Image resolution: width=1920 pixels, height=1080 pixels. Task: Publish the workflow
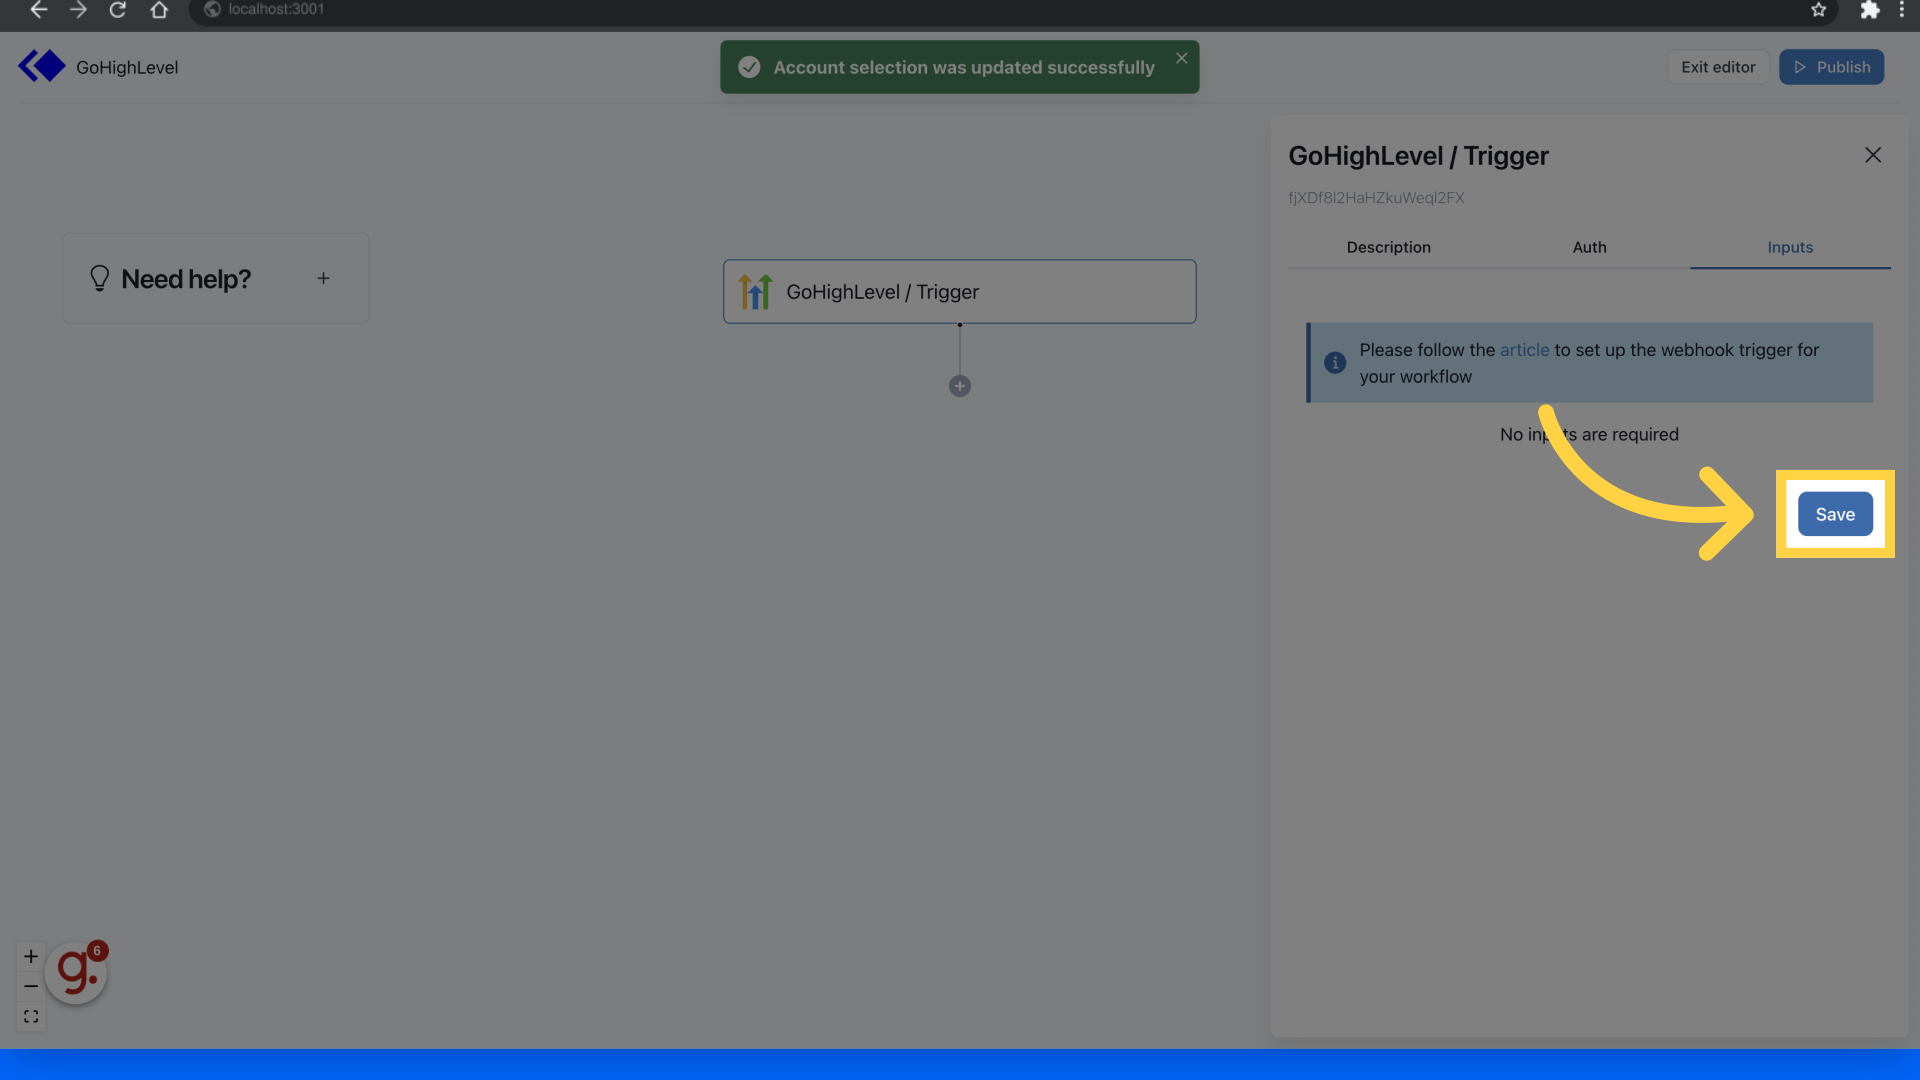point(1831,67)
